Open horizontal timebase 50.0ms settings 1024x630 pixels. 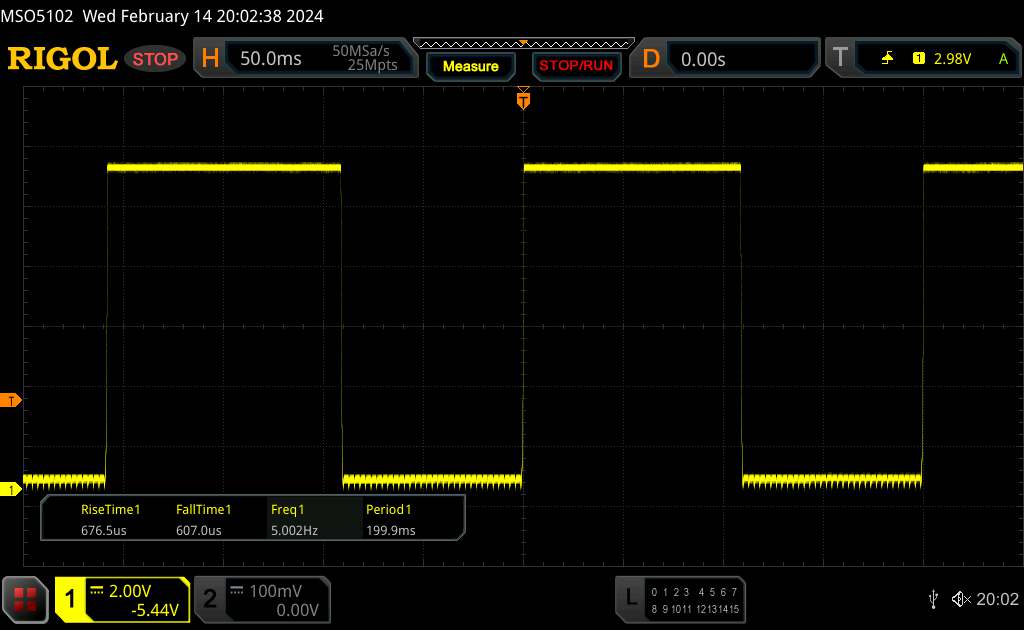(305, 59)
